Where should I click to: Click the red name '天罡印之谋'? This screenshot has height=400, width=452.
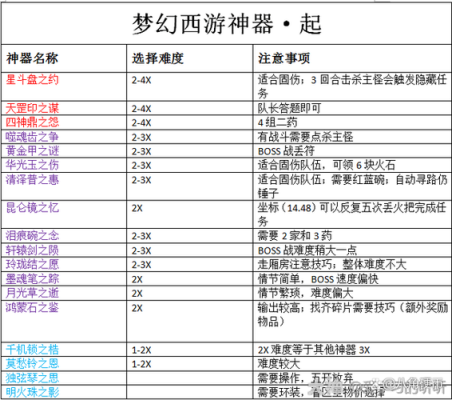(x=32, y=108)
